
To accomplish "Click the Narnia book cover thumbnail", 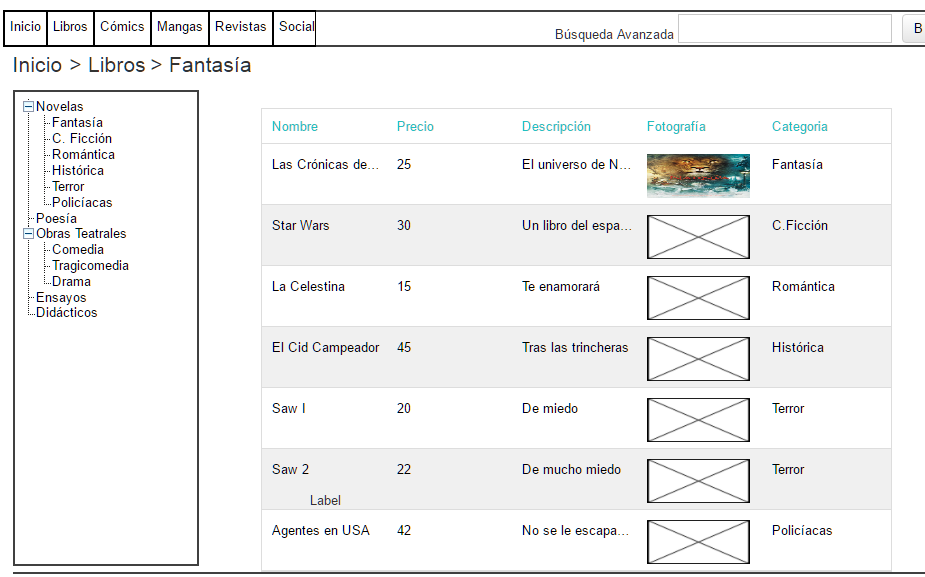I will point(698,176).
